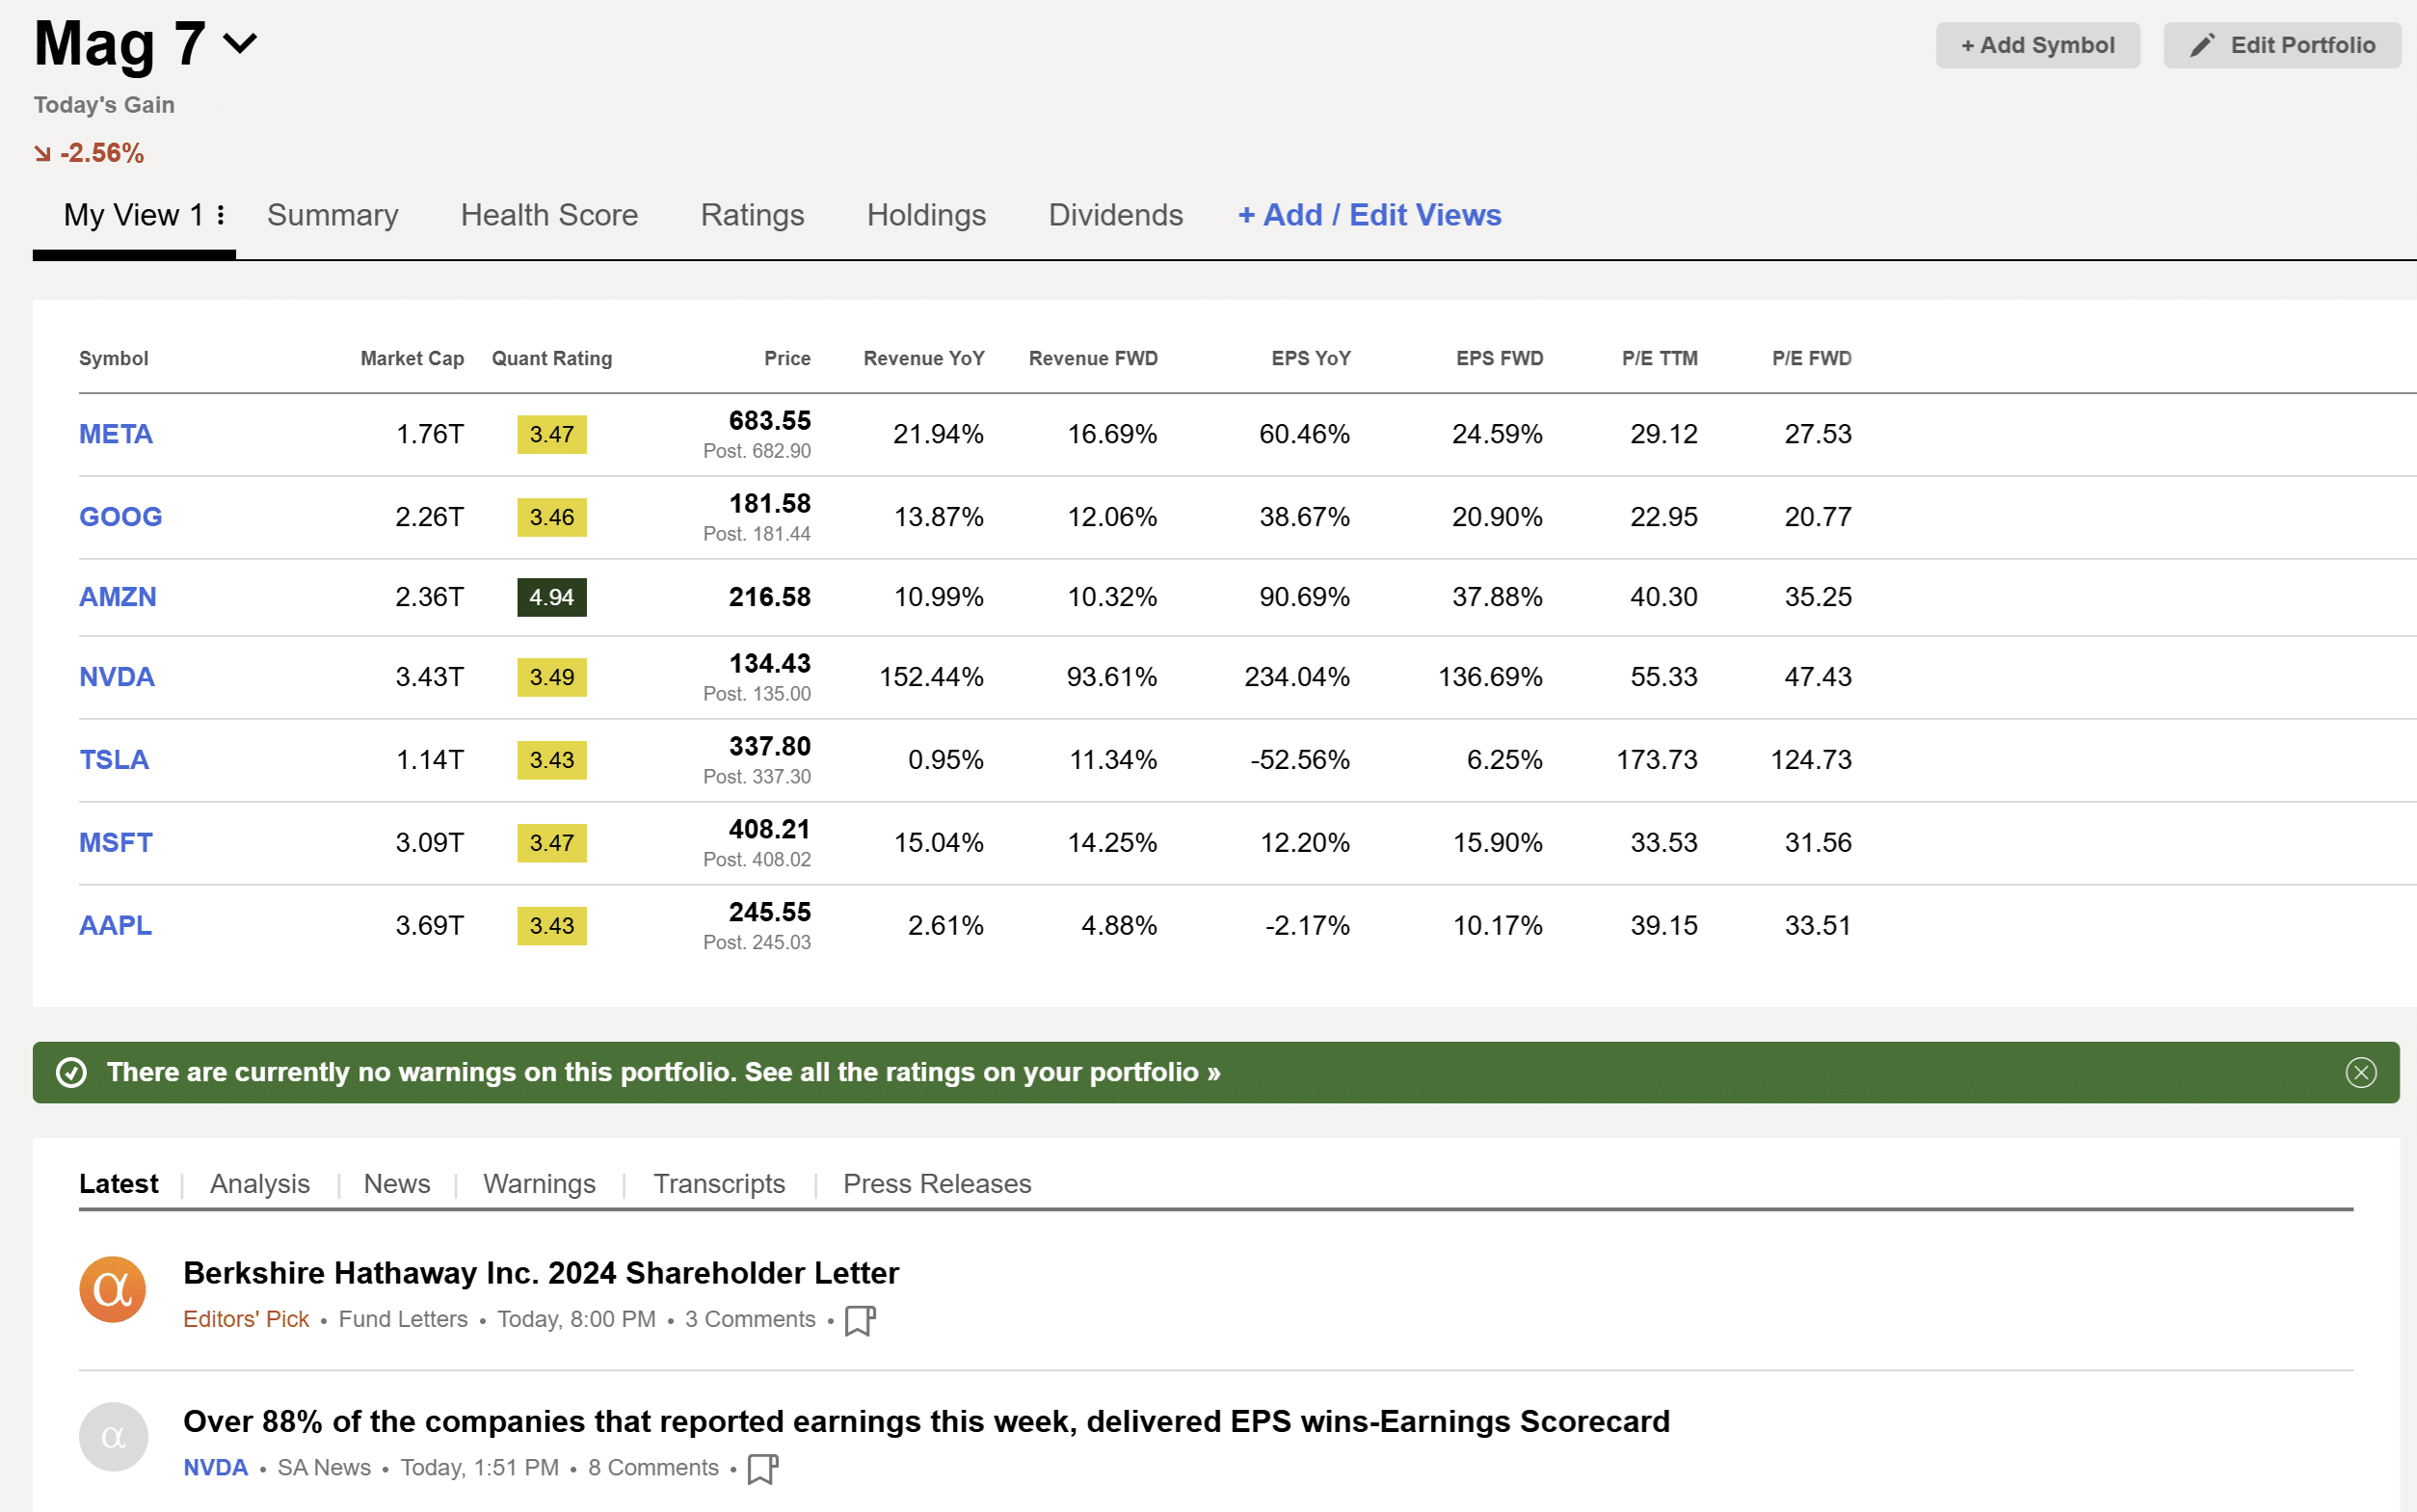
Task: Click MSFT post-market price 408.02
Action: click(756, 860)
